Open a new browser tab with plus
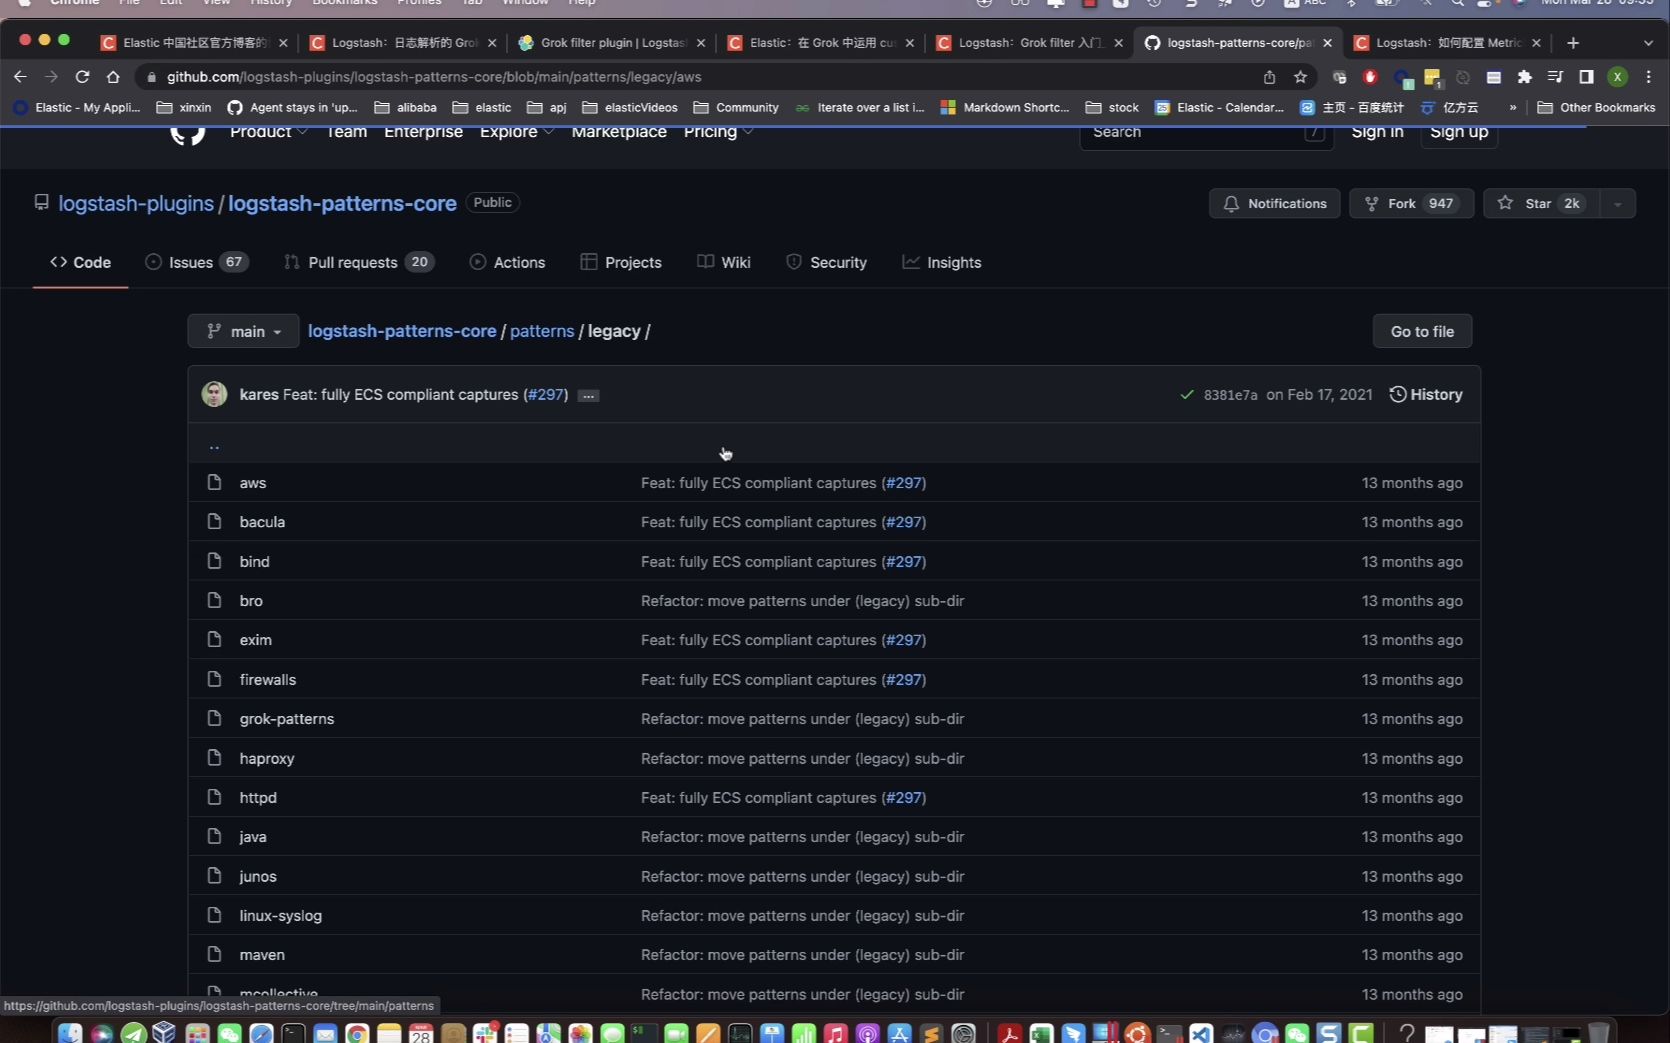 pyautogui.click(x=1573, y=43)
